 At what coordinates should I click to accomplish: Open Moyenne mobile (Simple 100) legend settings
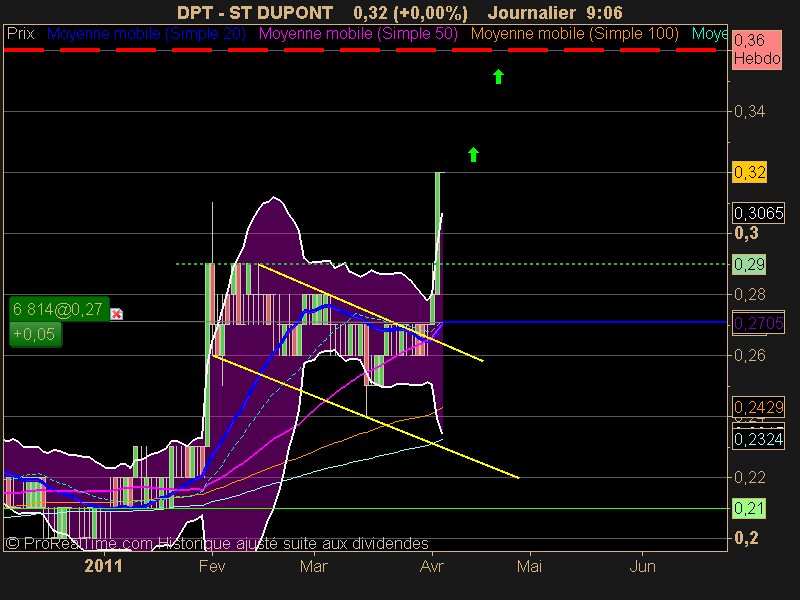(x=574, y=34)
